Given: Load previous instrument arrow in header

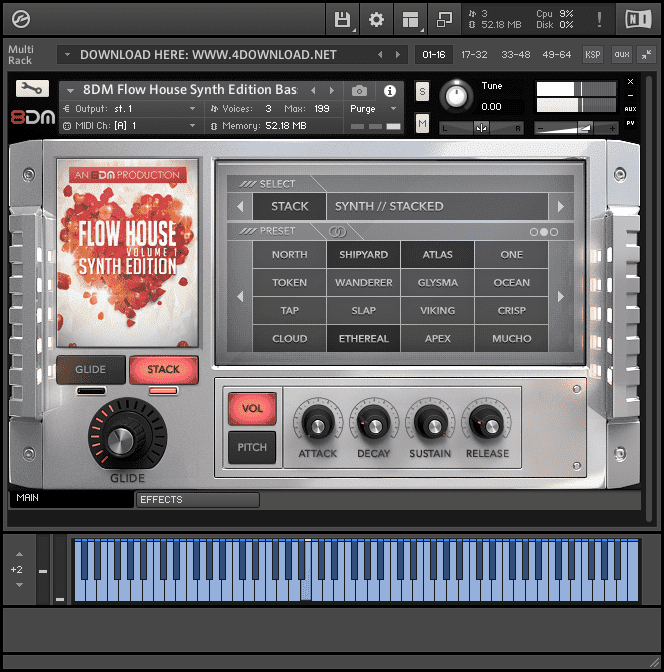Looking at the screenshot, I should (x=313, y=90).
